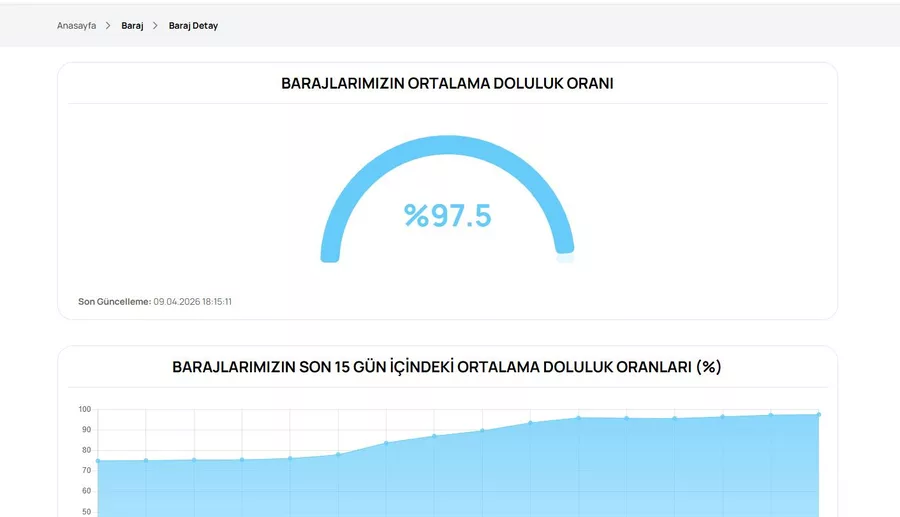This screenshot has height=517, width=900.
Task: Click the chevron before Baraj Detay
Action: [x=155, y=26]
